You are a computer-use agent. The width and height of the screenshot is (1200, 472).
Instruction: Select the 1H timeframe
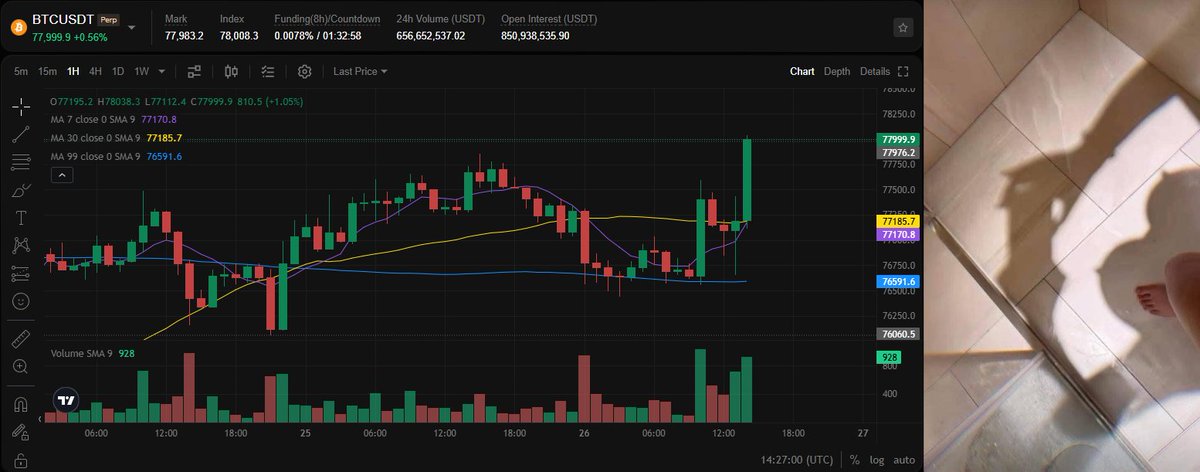tap(73, 72)
